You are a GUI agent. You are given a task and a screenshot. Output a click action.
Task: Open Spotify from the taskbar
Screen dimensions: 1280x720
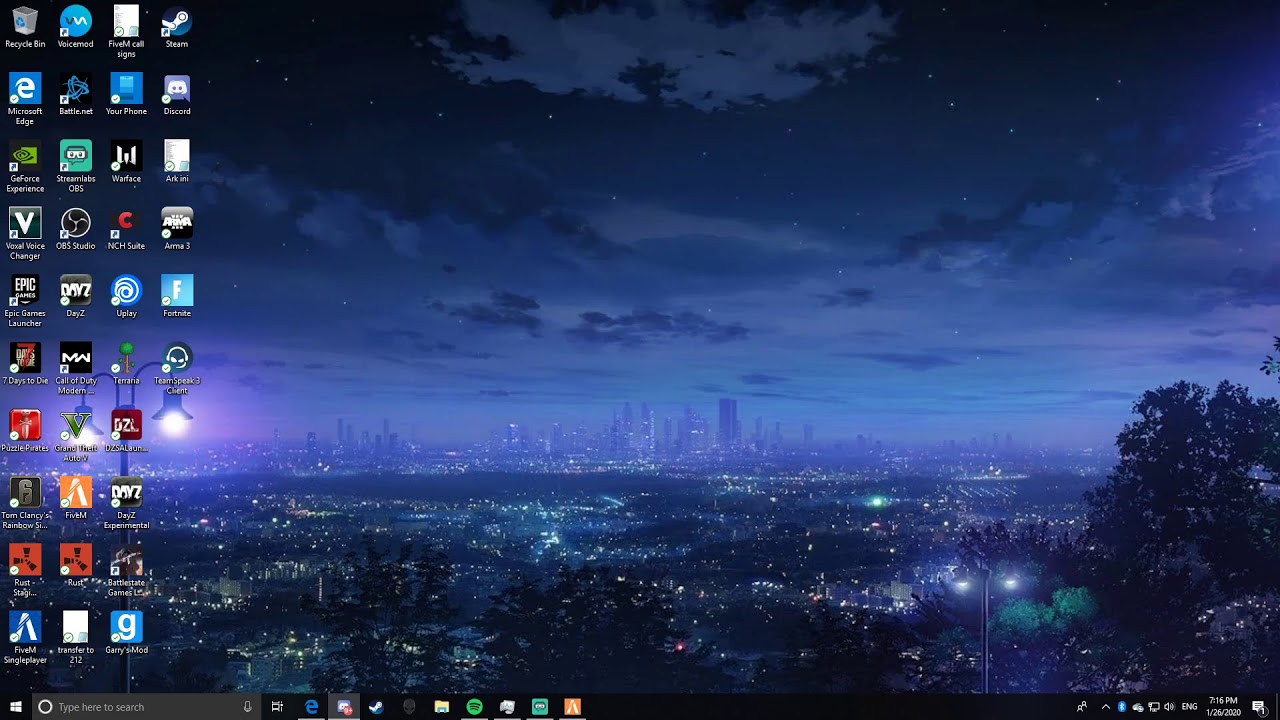point(474,707)
